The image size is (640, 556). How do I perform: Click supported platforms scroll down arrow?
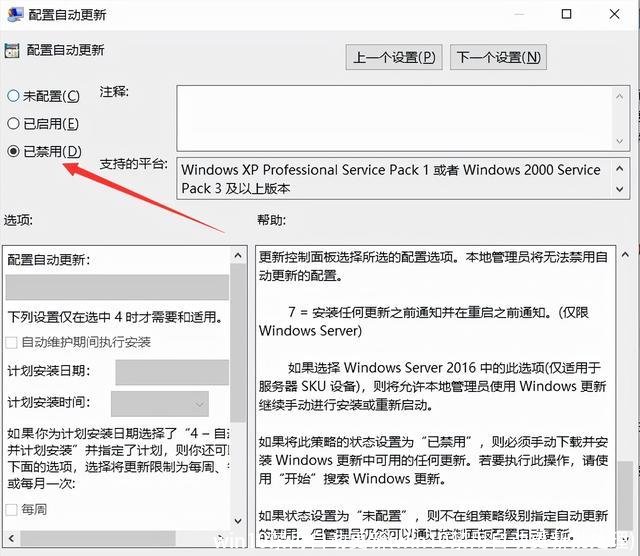tap(620, 189)
